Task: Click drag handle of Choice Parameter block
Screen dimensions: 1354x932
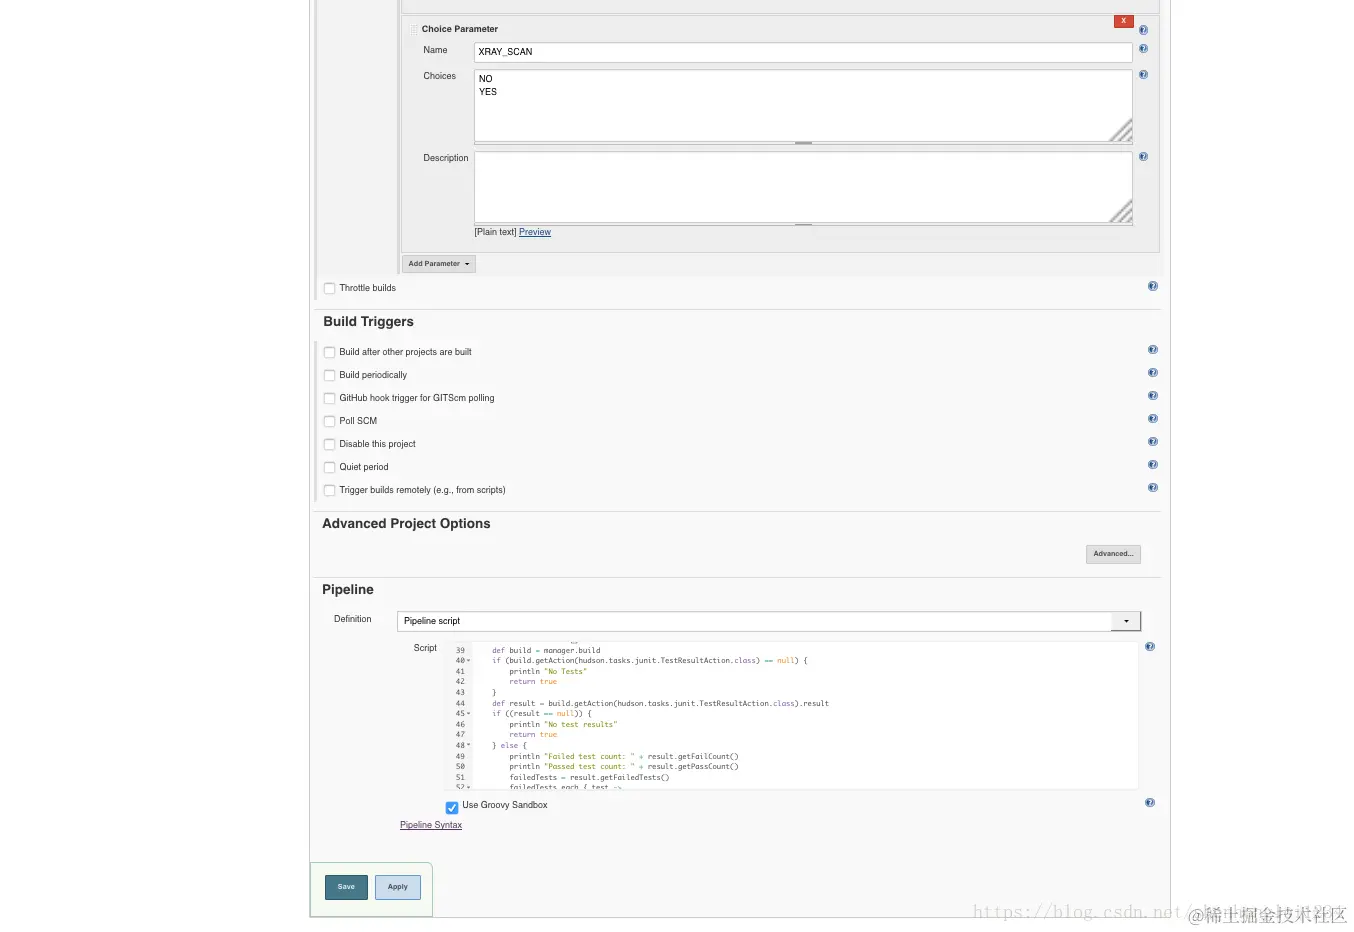Action: coord(414,30)
